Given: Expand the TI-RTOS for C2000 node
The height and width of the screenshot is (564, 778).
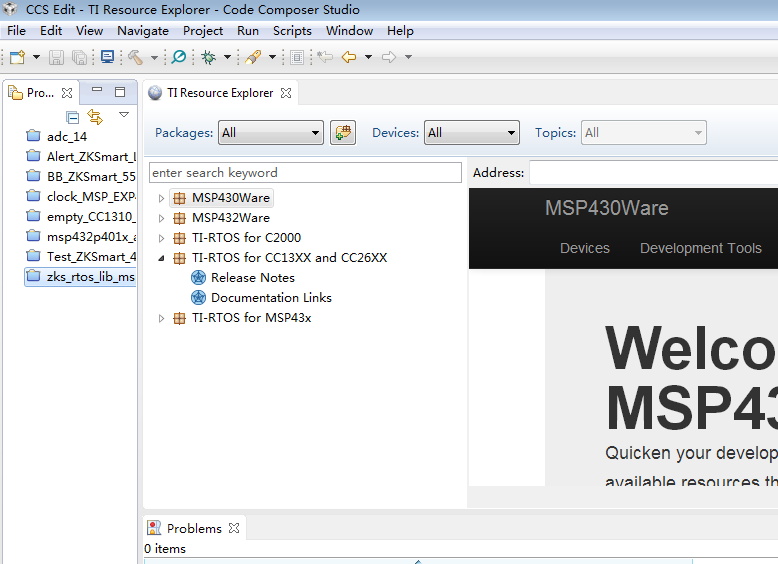Looking at the screenshot, I should point(161,238).
